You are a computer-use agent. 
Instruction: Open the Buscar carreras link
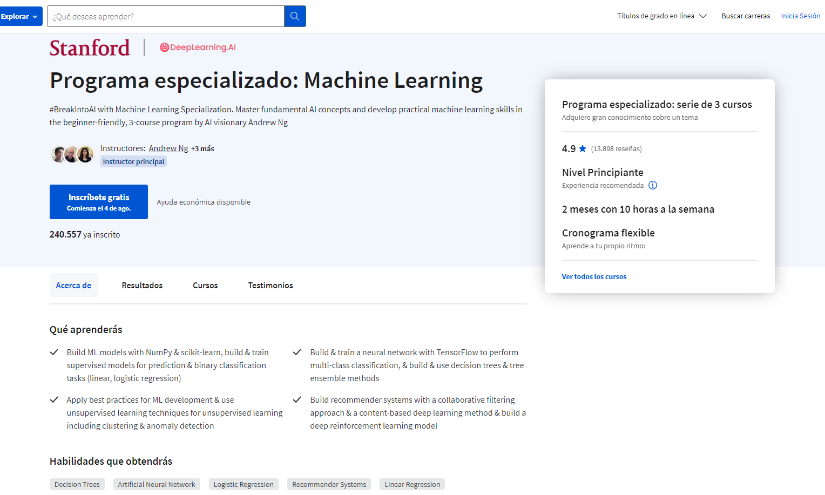click(745, 16)
